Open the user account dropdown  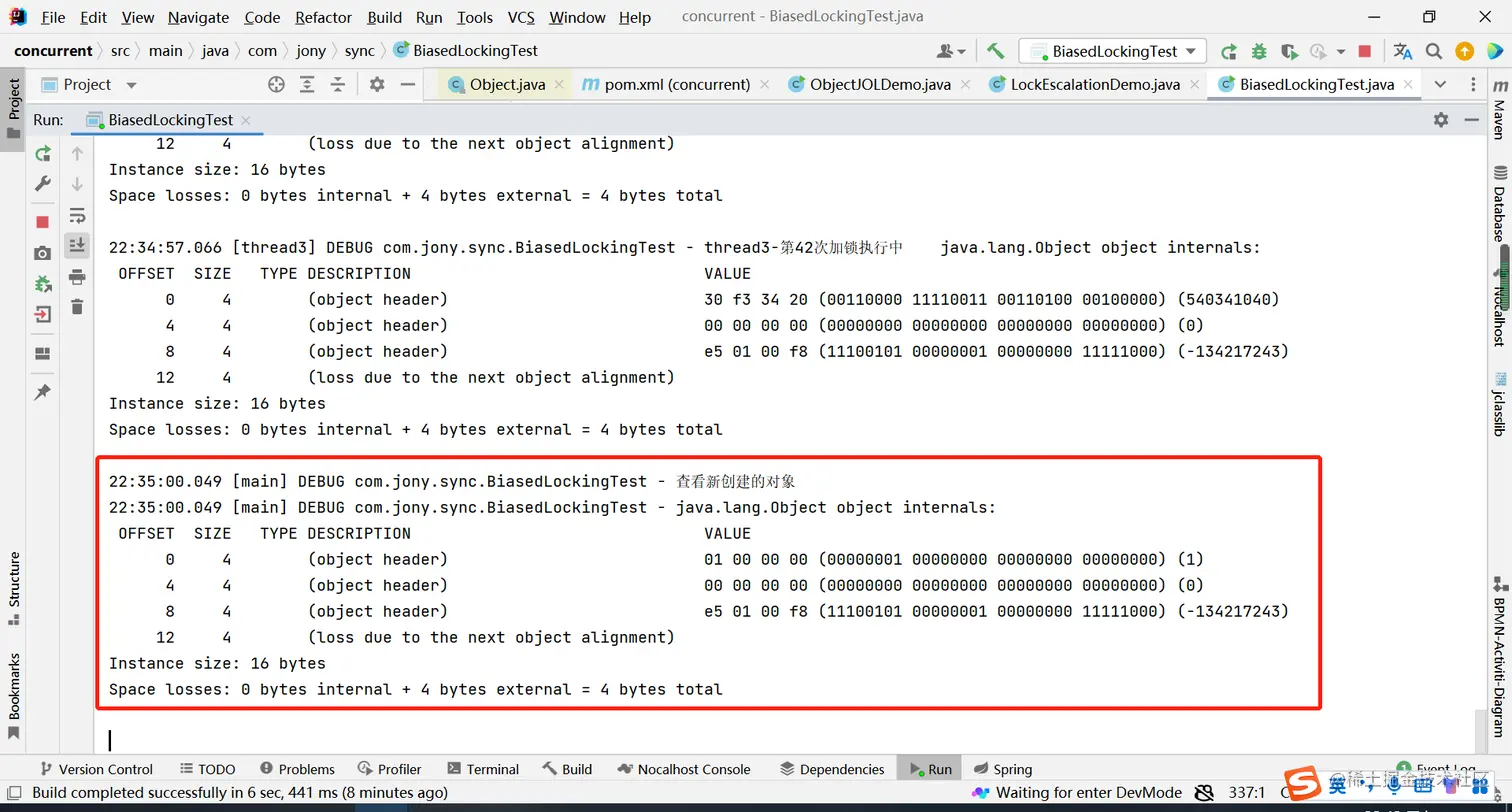click(x=951, y=51)
